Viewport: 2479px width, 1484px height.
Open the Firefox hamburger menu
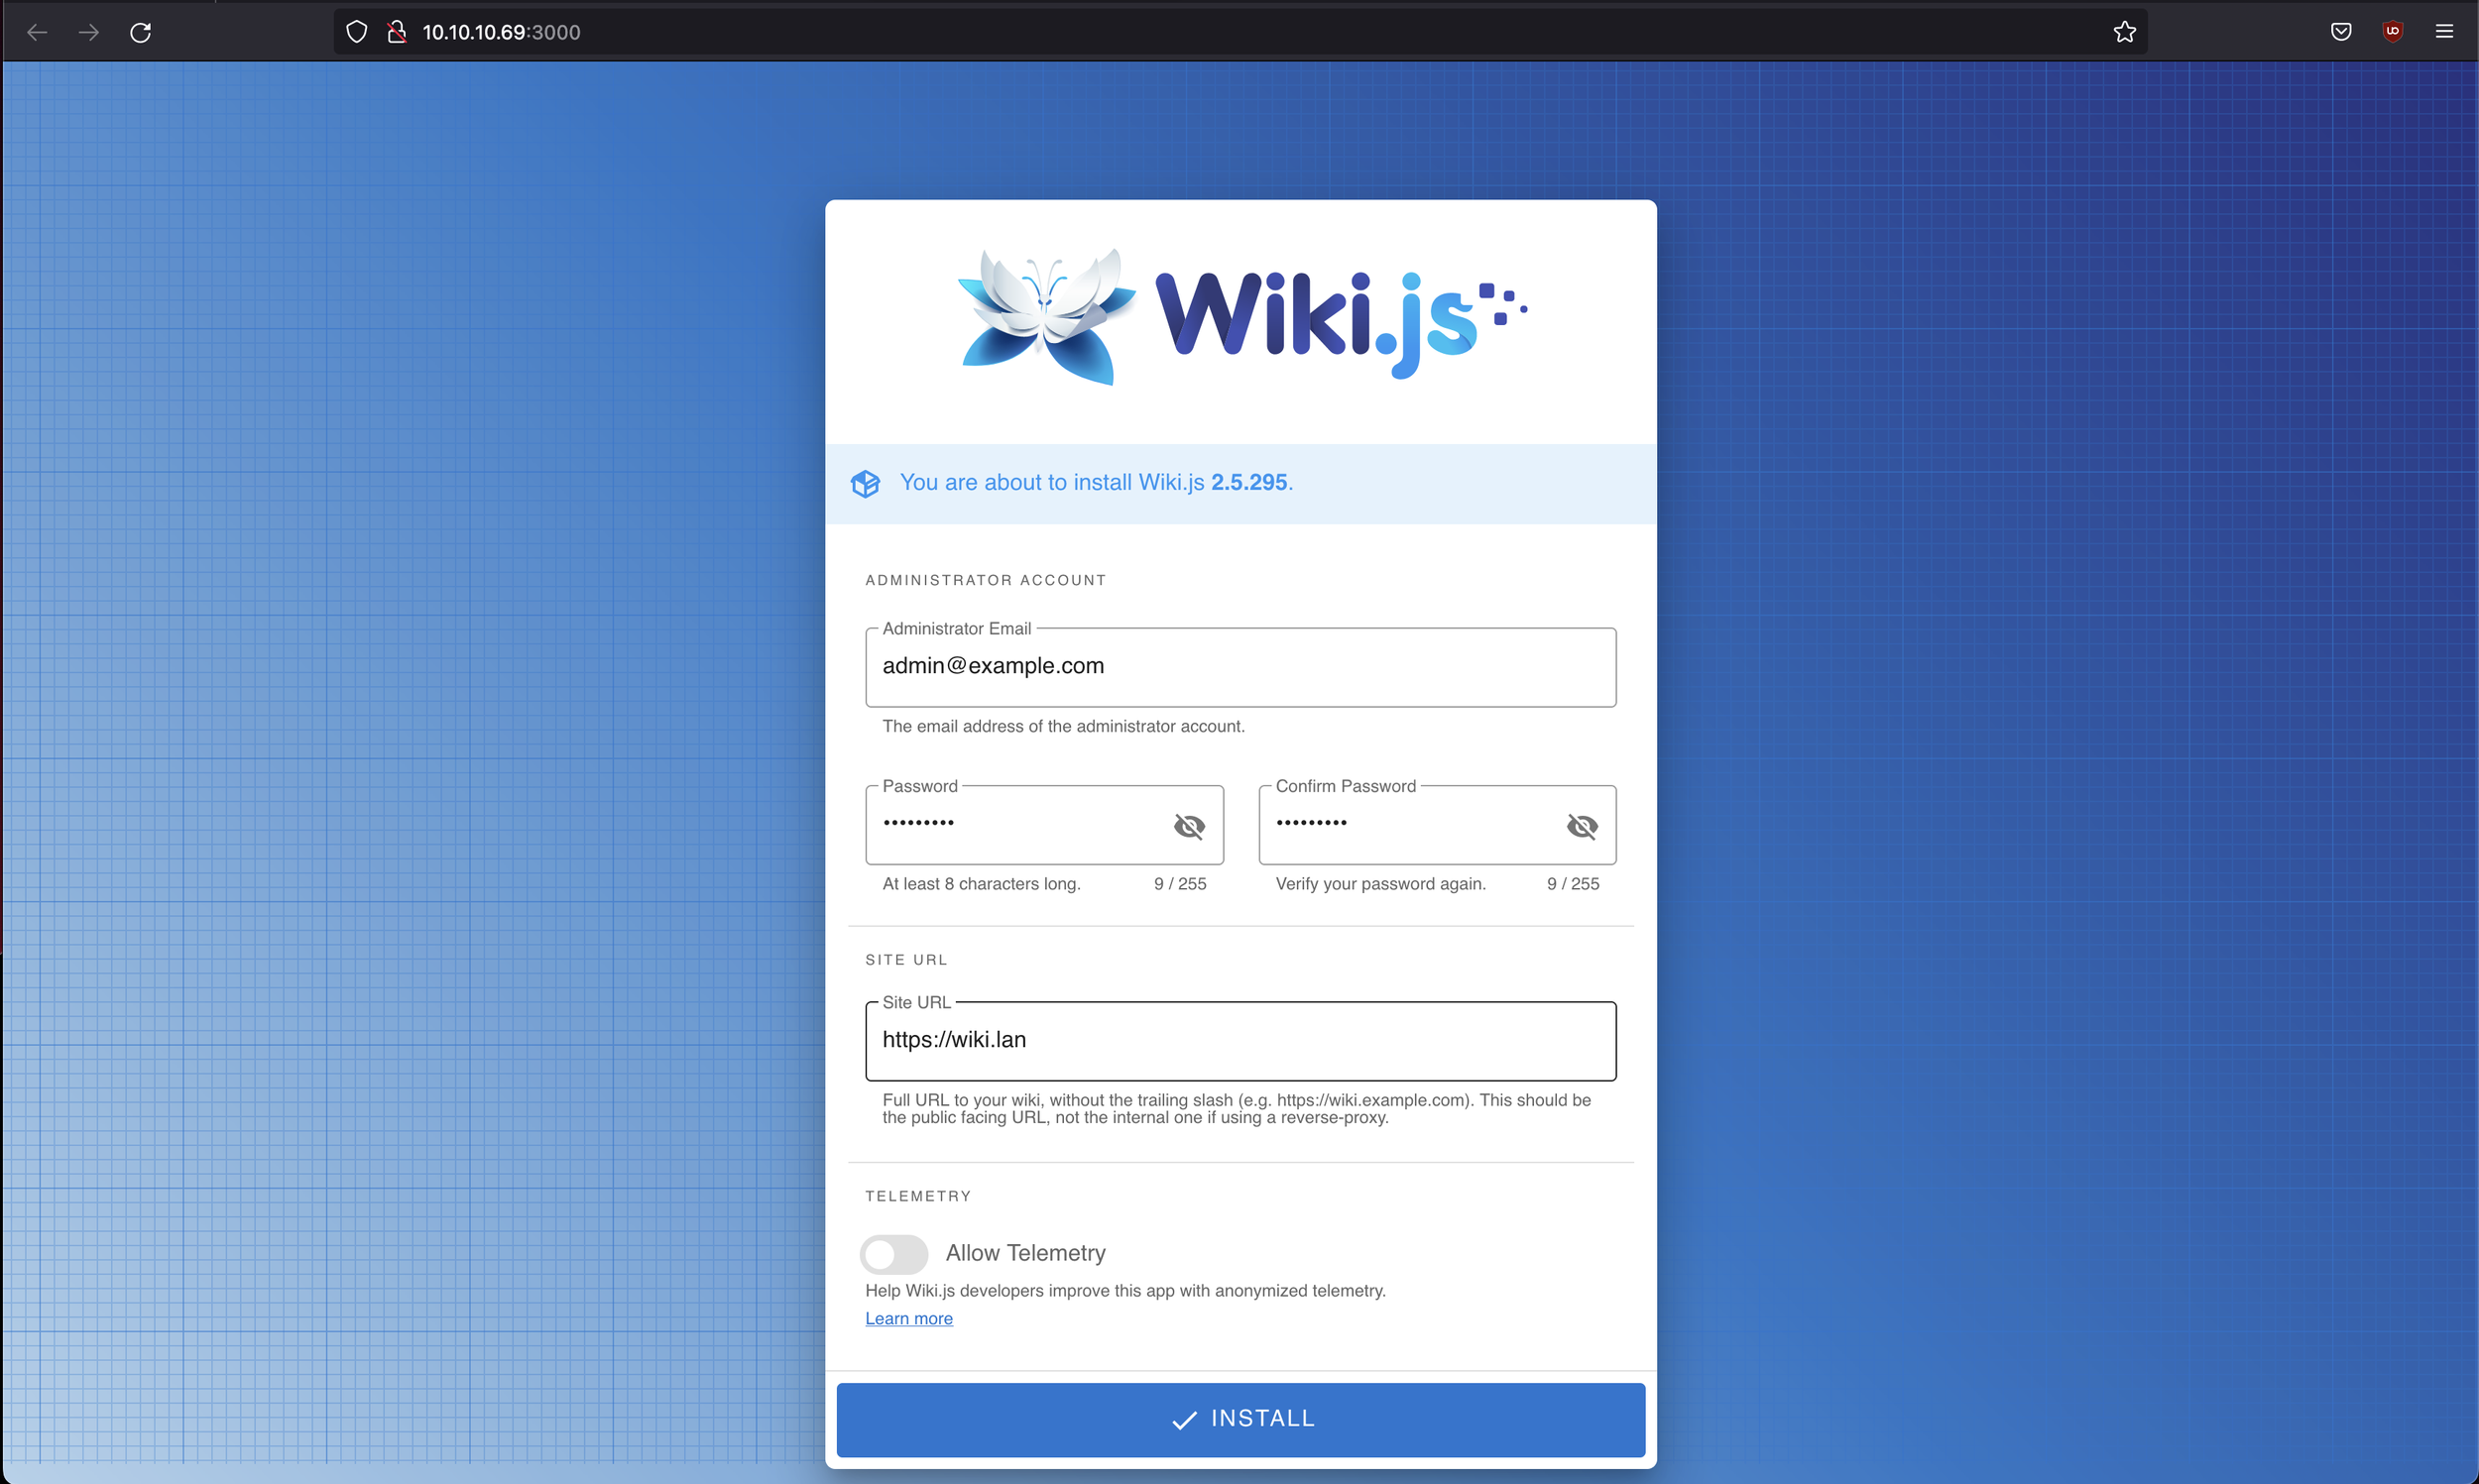pyautogui.click(x=2444, y=32)
